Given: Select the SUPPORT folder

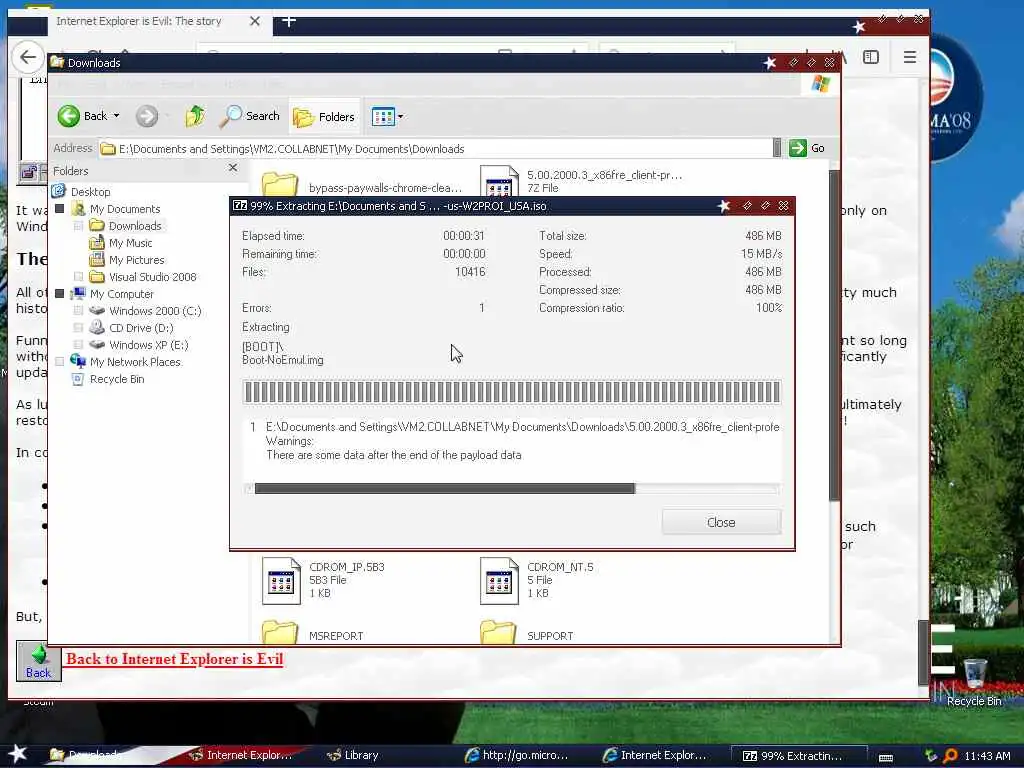Looking at the screenshot, I should pos(527,633).
